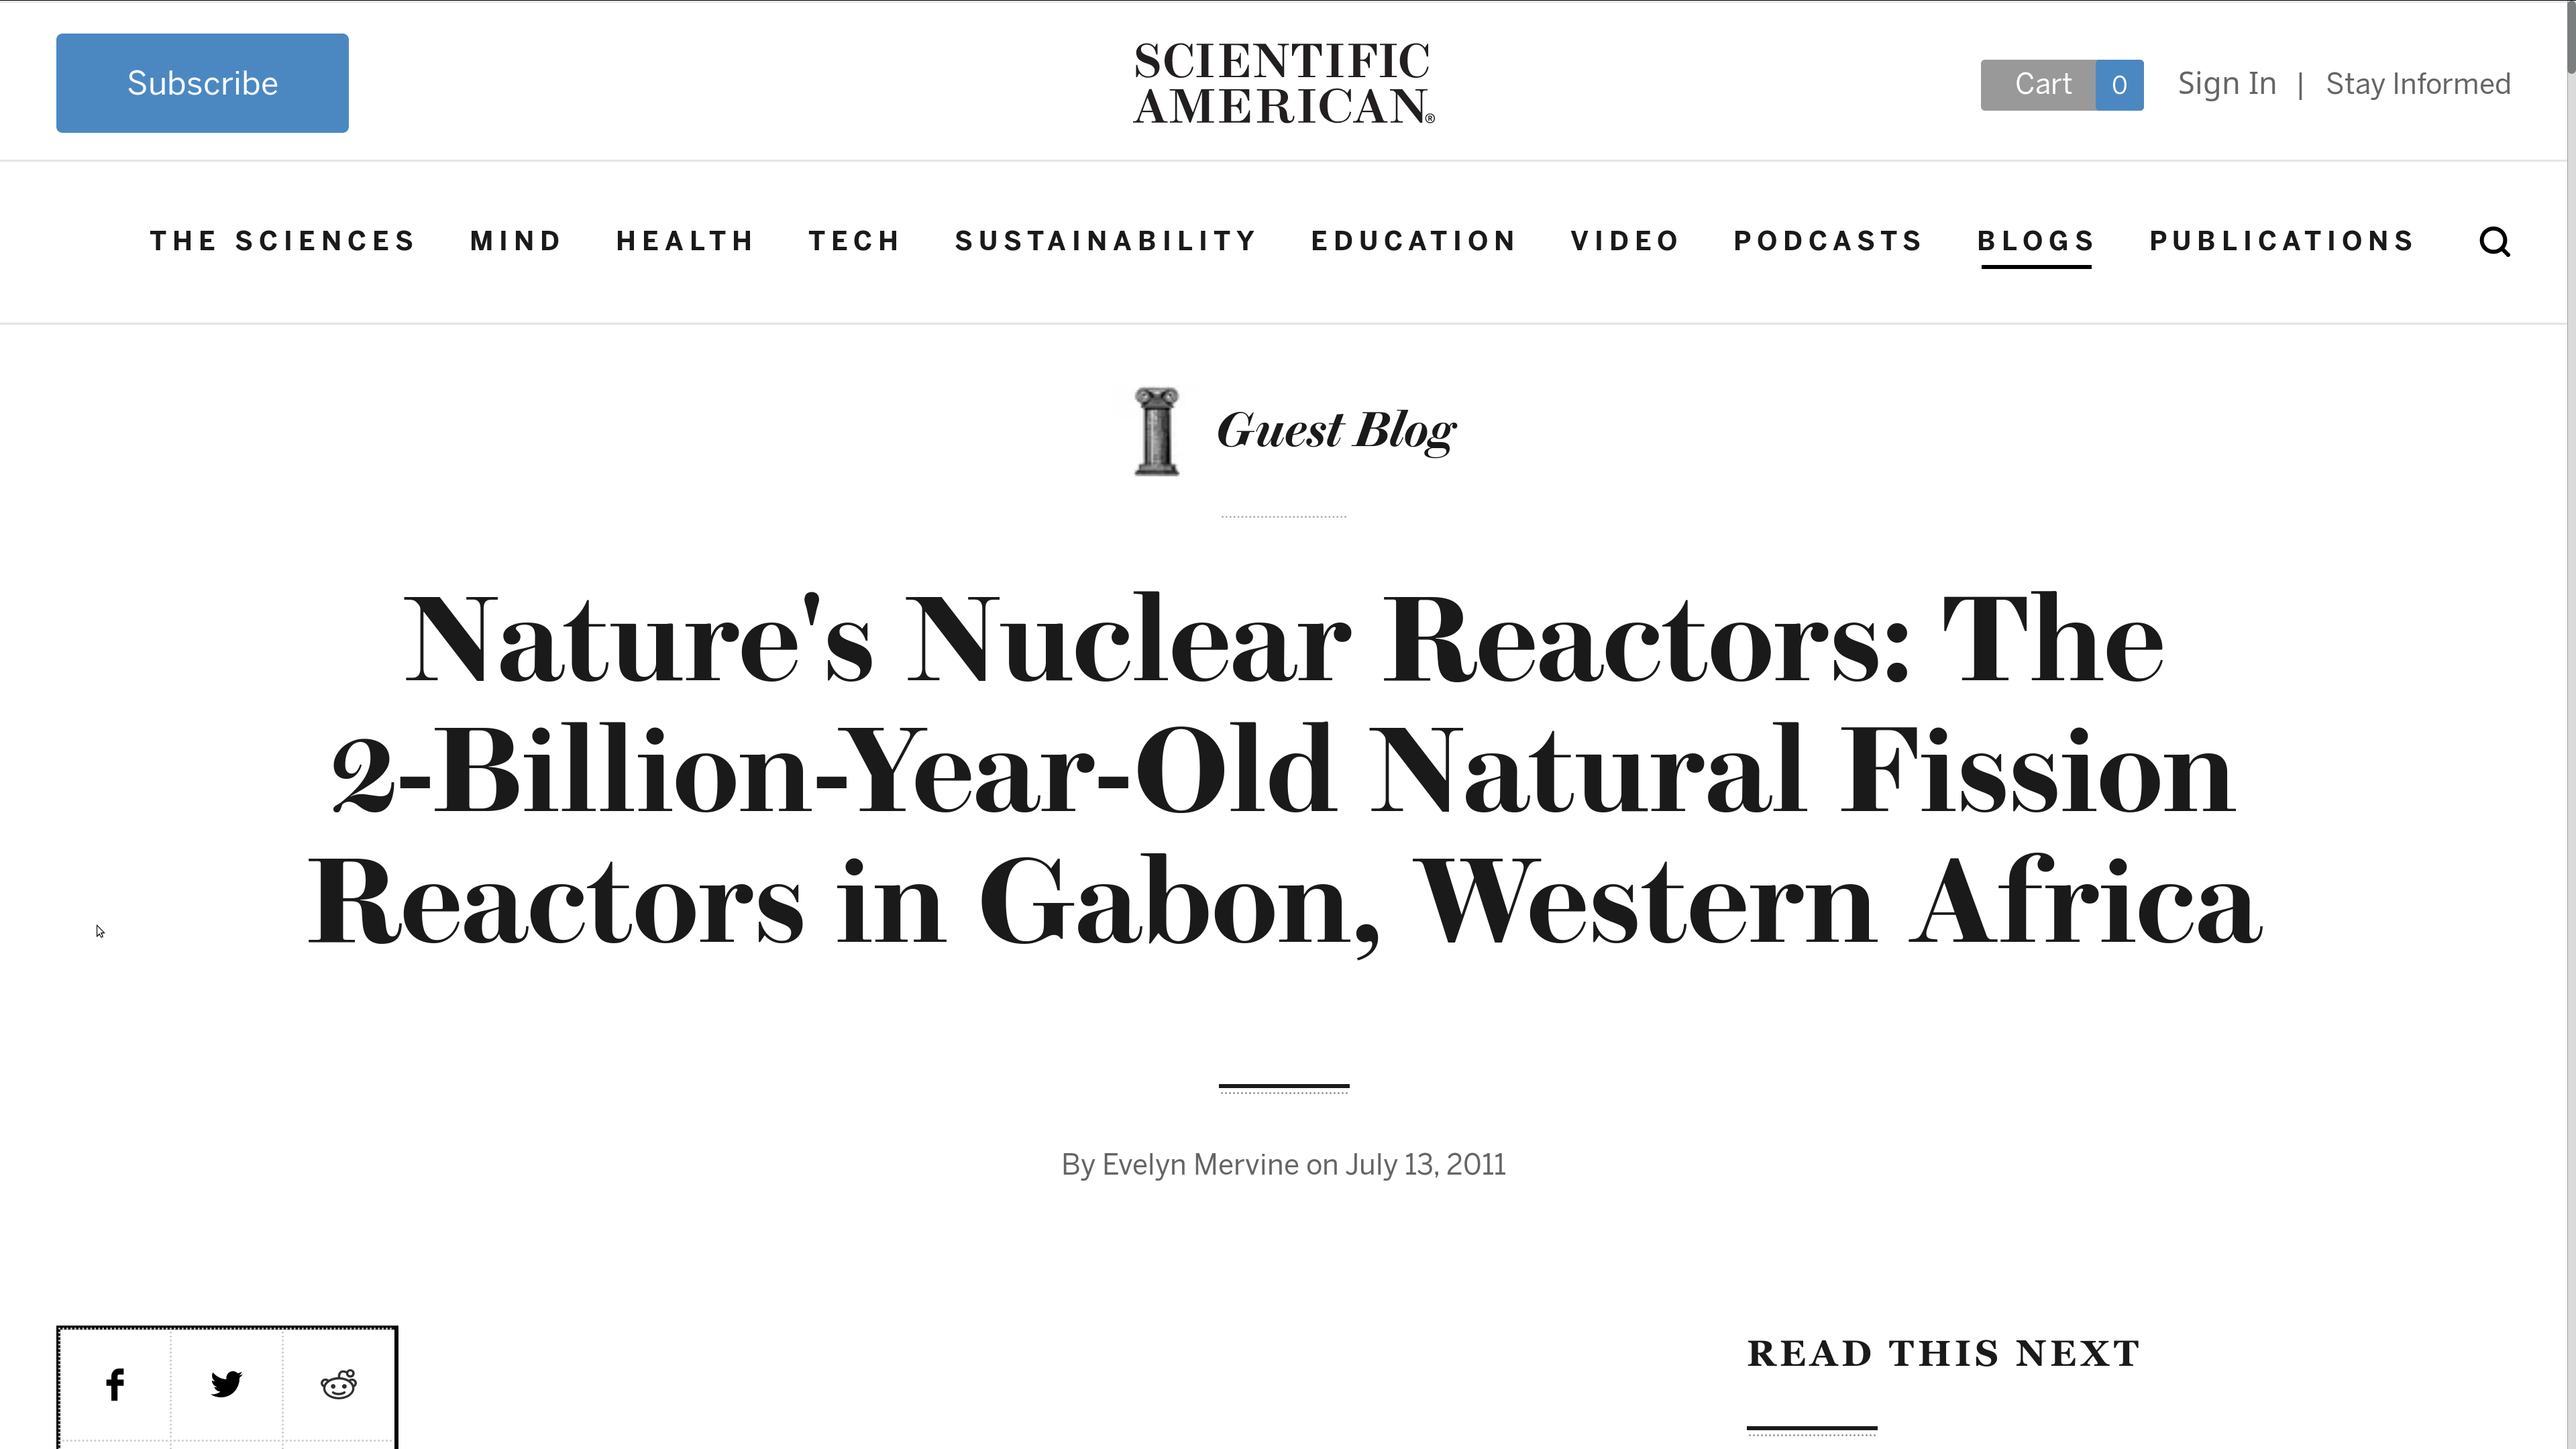
Task: Click the Guest Blog column icon
Action: [x=1157, y=431]
